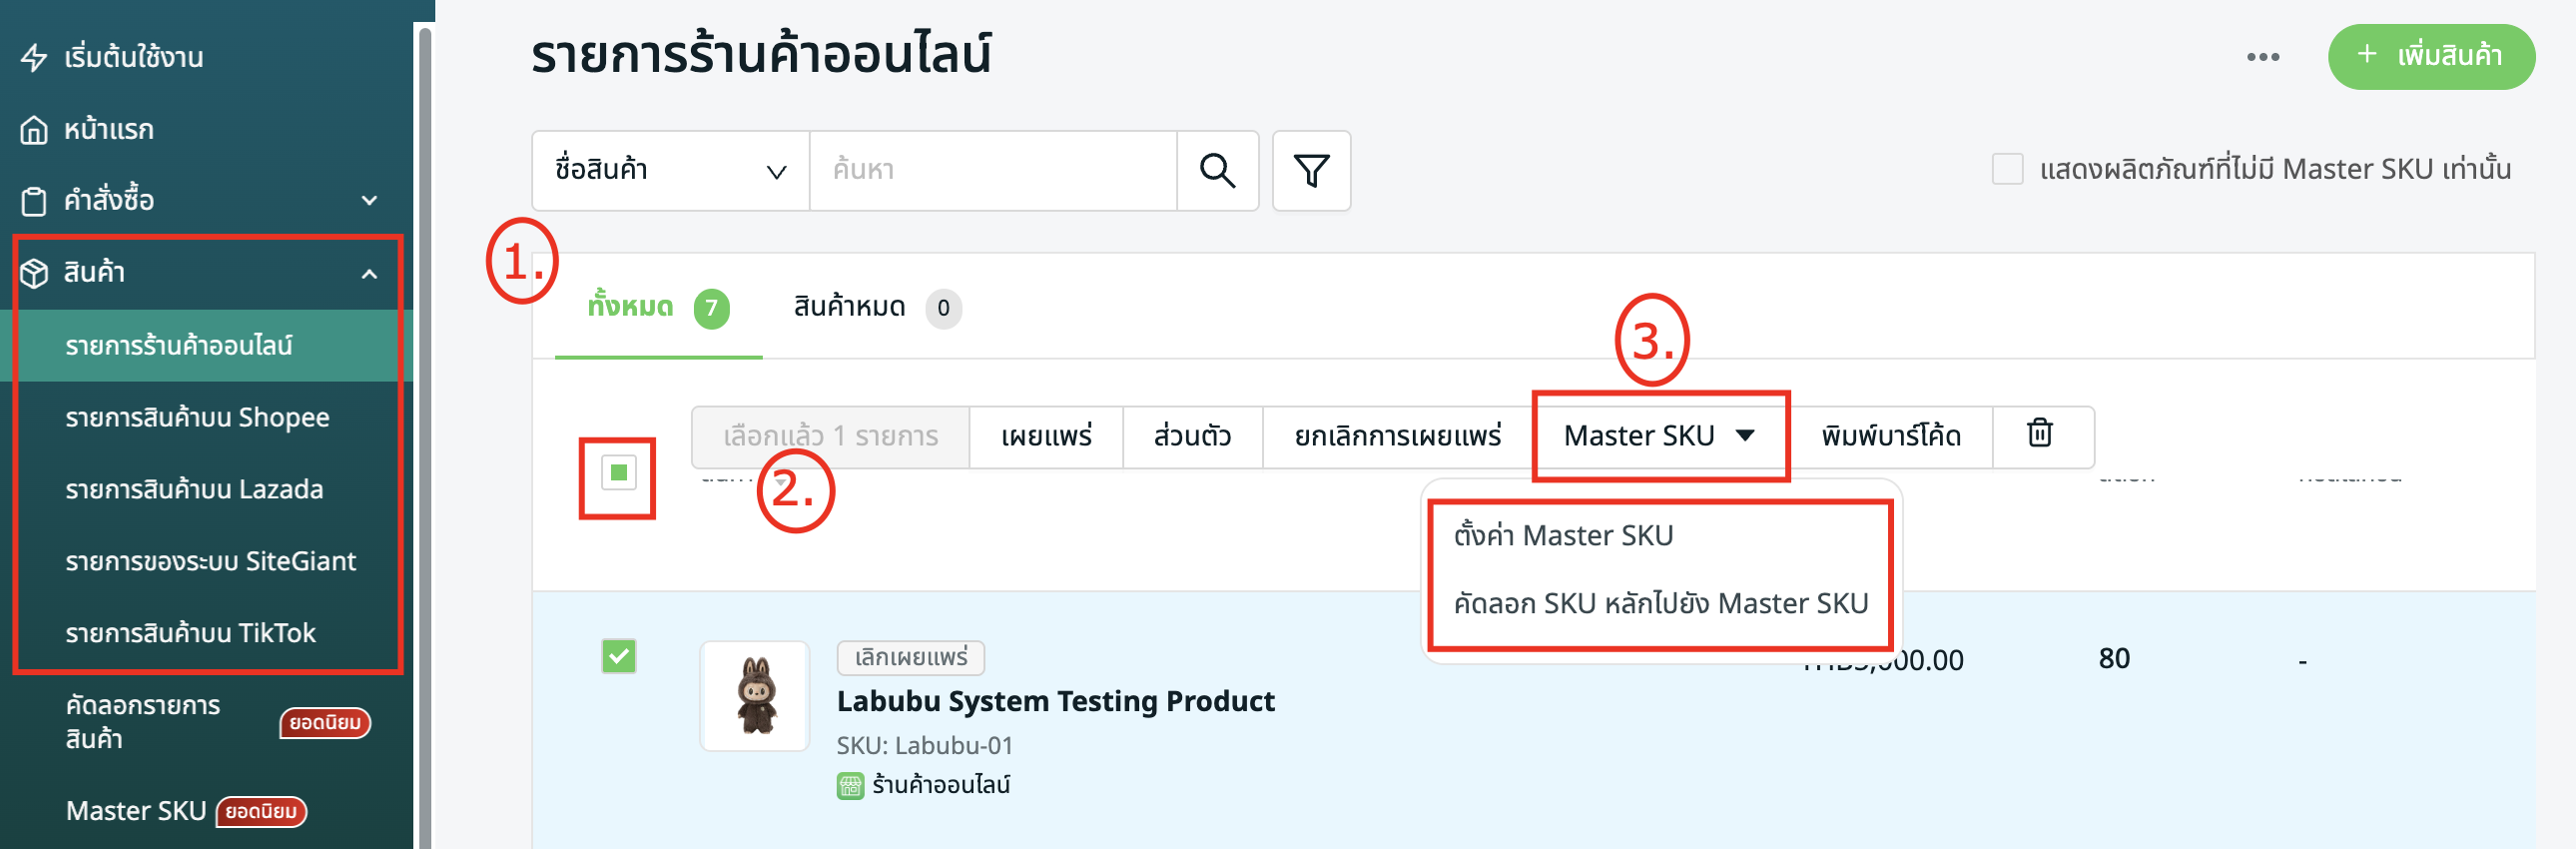
Task: Click the search magnifier icon
Action: pos(1216,170)
